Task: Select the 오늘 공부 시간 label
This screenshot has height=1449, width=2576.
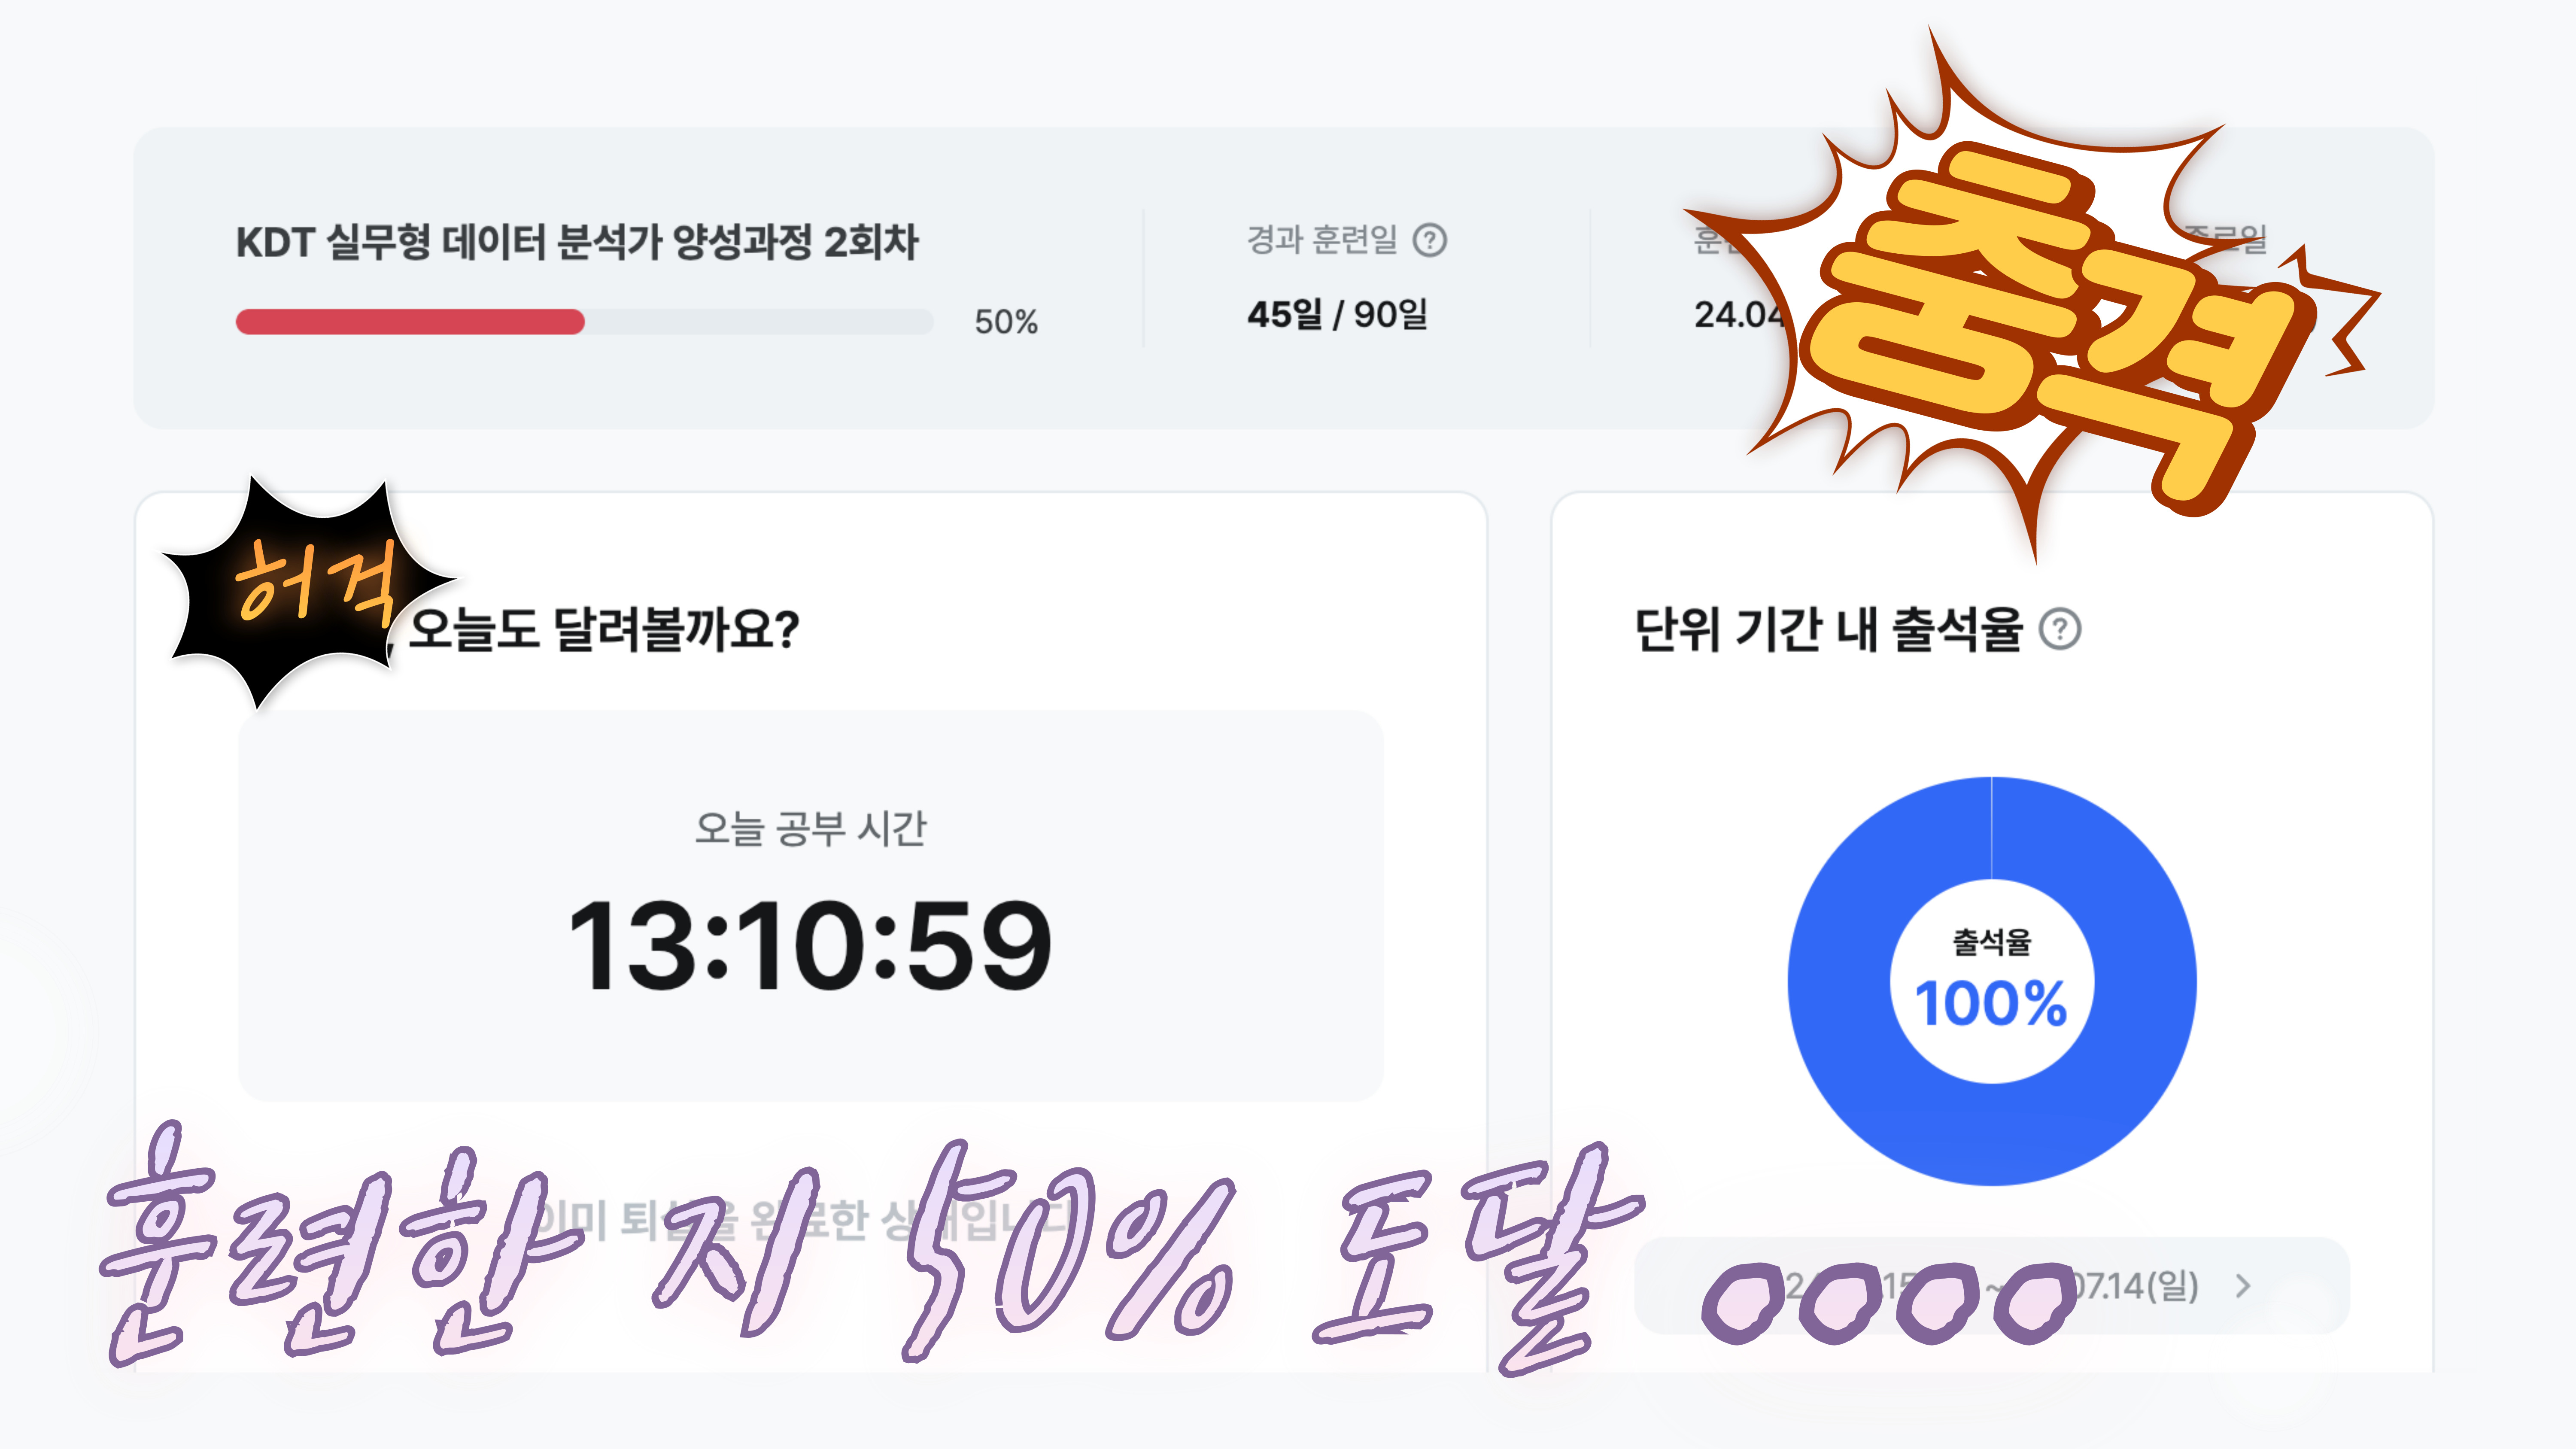Action: [x=810, y=828]
